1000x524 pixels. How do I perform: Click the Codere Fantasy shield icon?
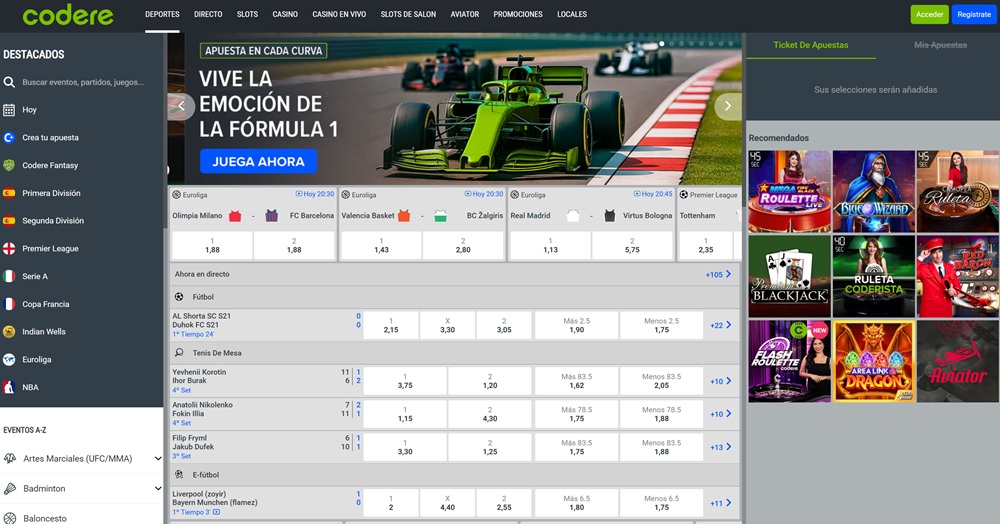point(9,165)
